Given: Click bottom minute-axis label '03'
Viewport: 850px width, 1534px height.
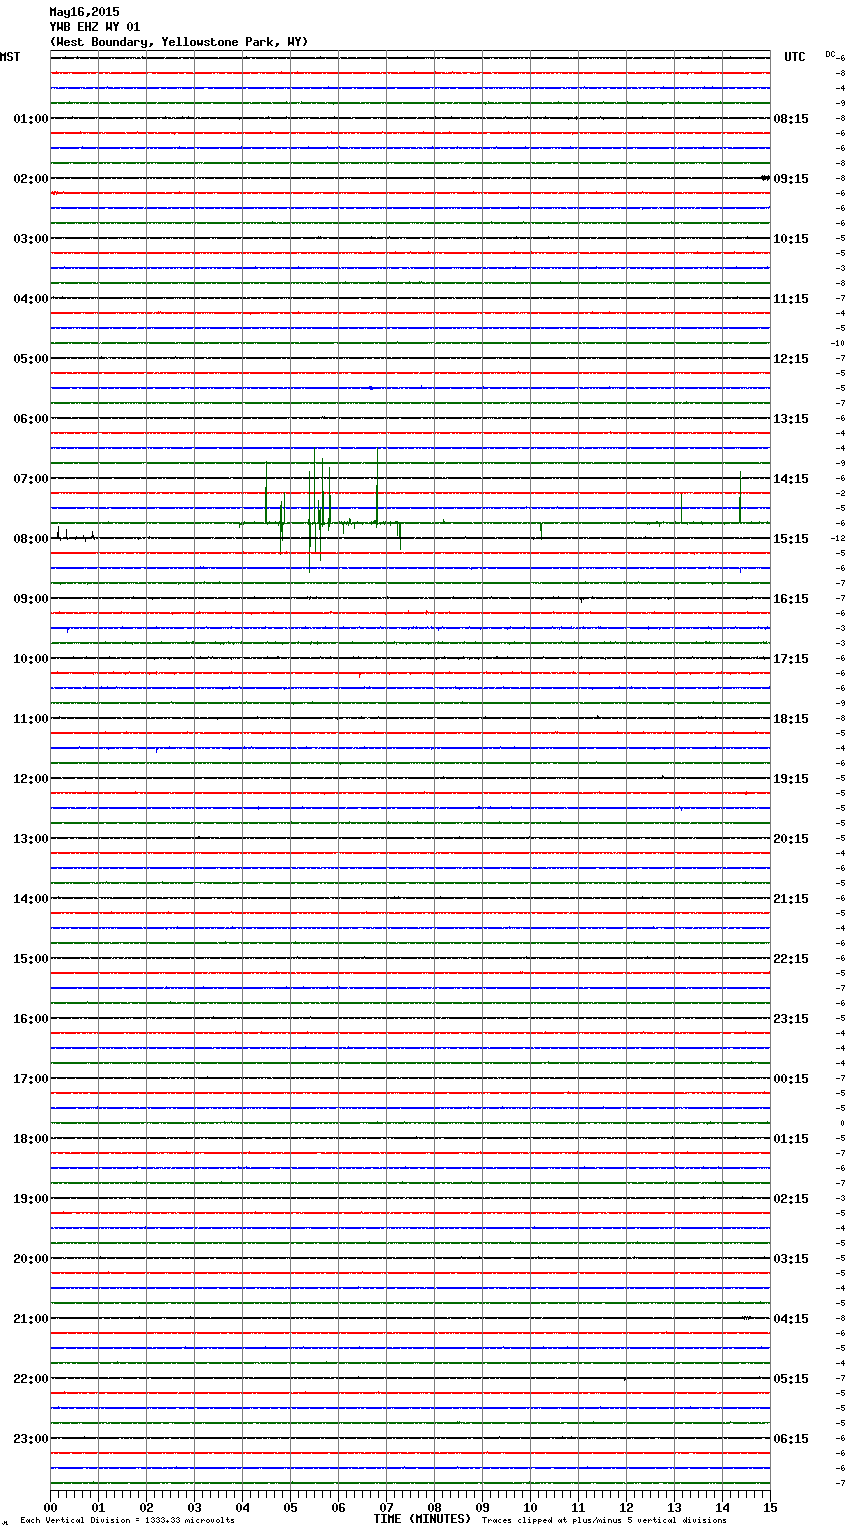Looking at the screenshot, I should point(194,1507).
